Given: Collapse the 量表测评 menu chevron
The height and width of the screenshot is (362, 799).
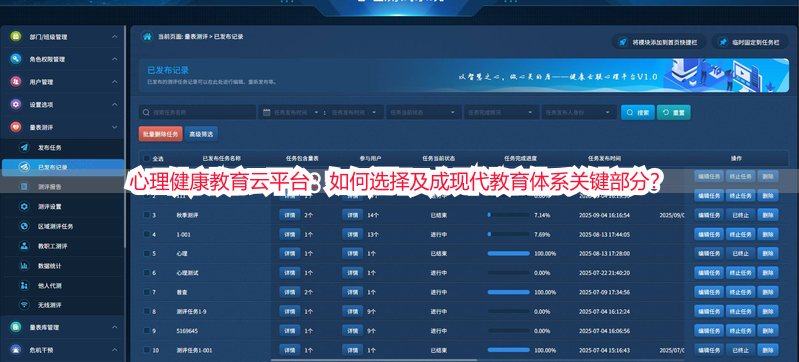Looking at the screenshot, I should [x=115, y=127].
